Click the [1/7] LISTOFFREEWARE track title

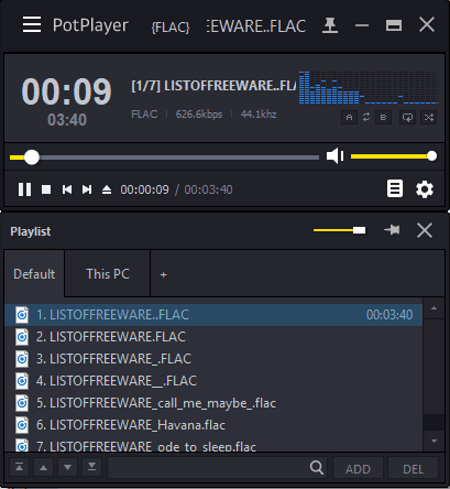point(213,86)
